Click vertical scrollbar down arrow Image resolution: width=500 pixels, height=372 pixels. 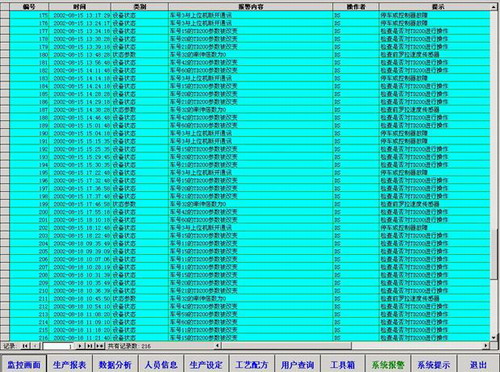tap(494, 337)
